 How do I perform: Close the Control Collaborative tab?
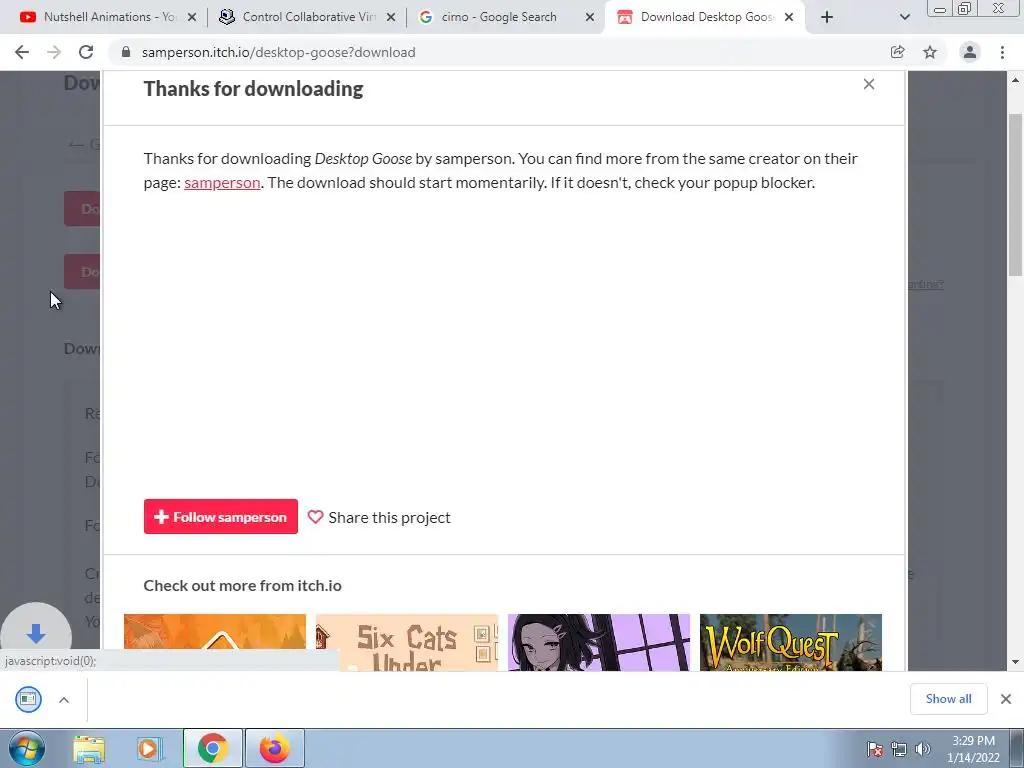point(391,18)
